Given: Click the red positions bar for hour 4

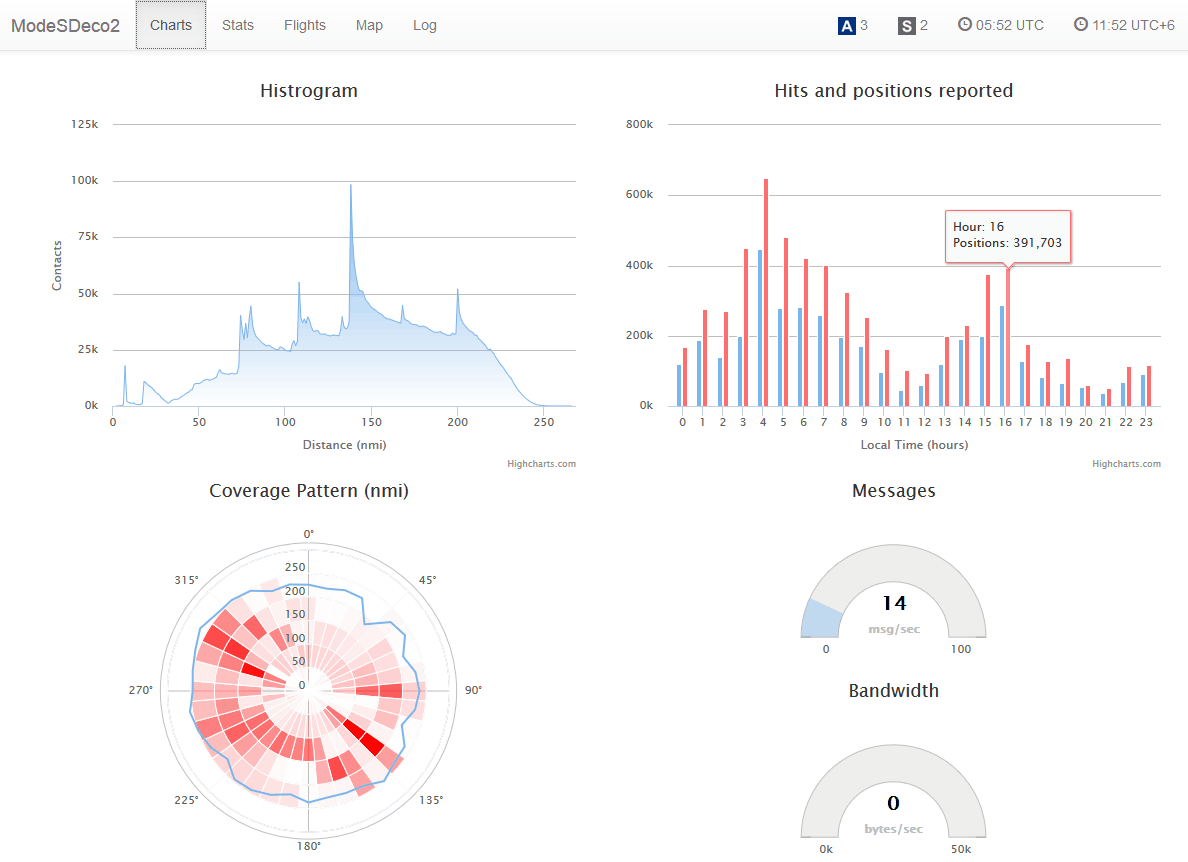Looking at the screenshot, I should pos(766,300).
